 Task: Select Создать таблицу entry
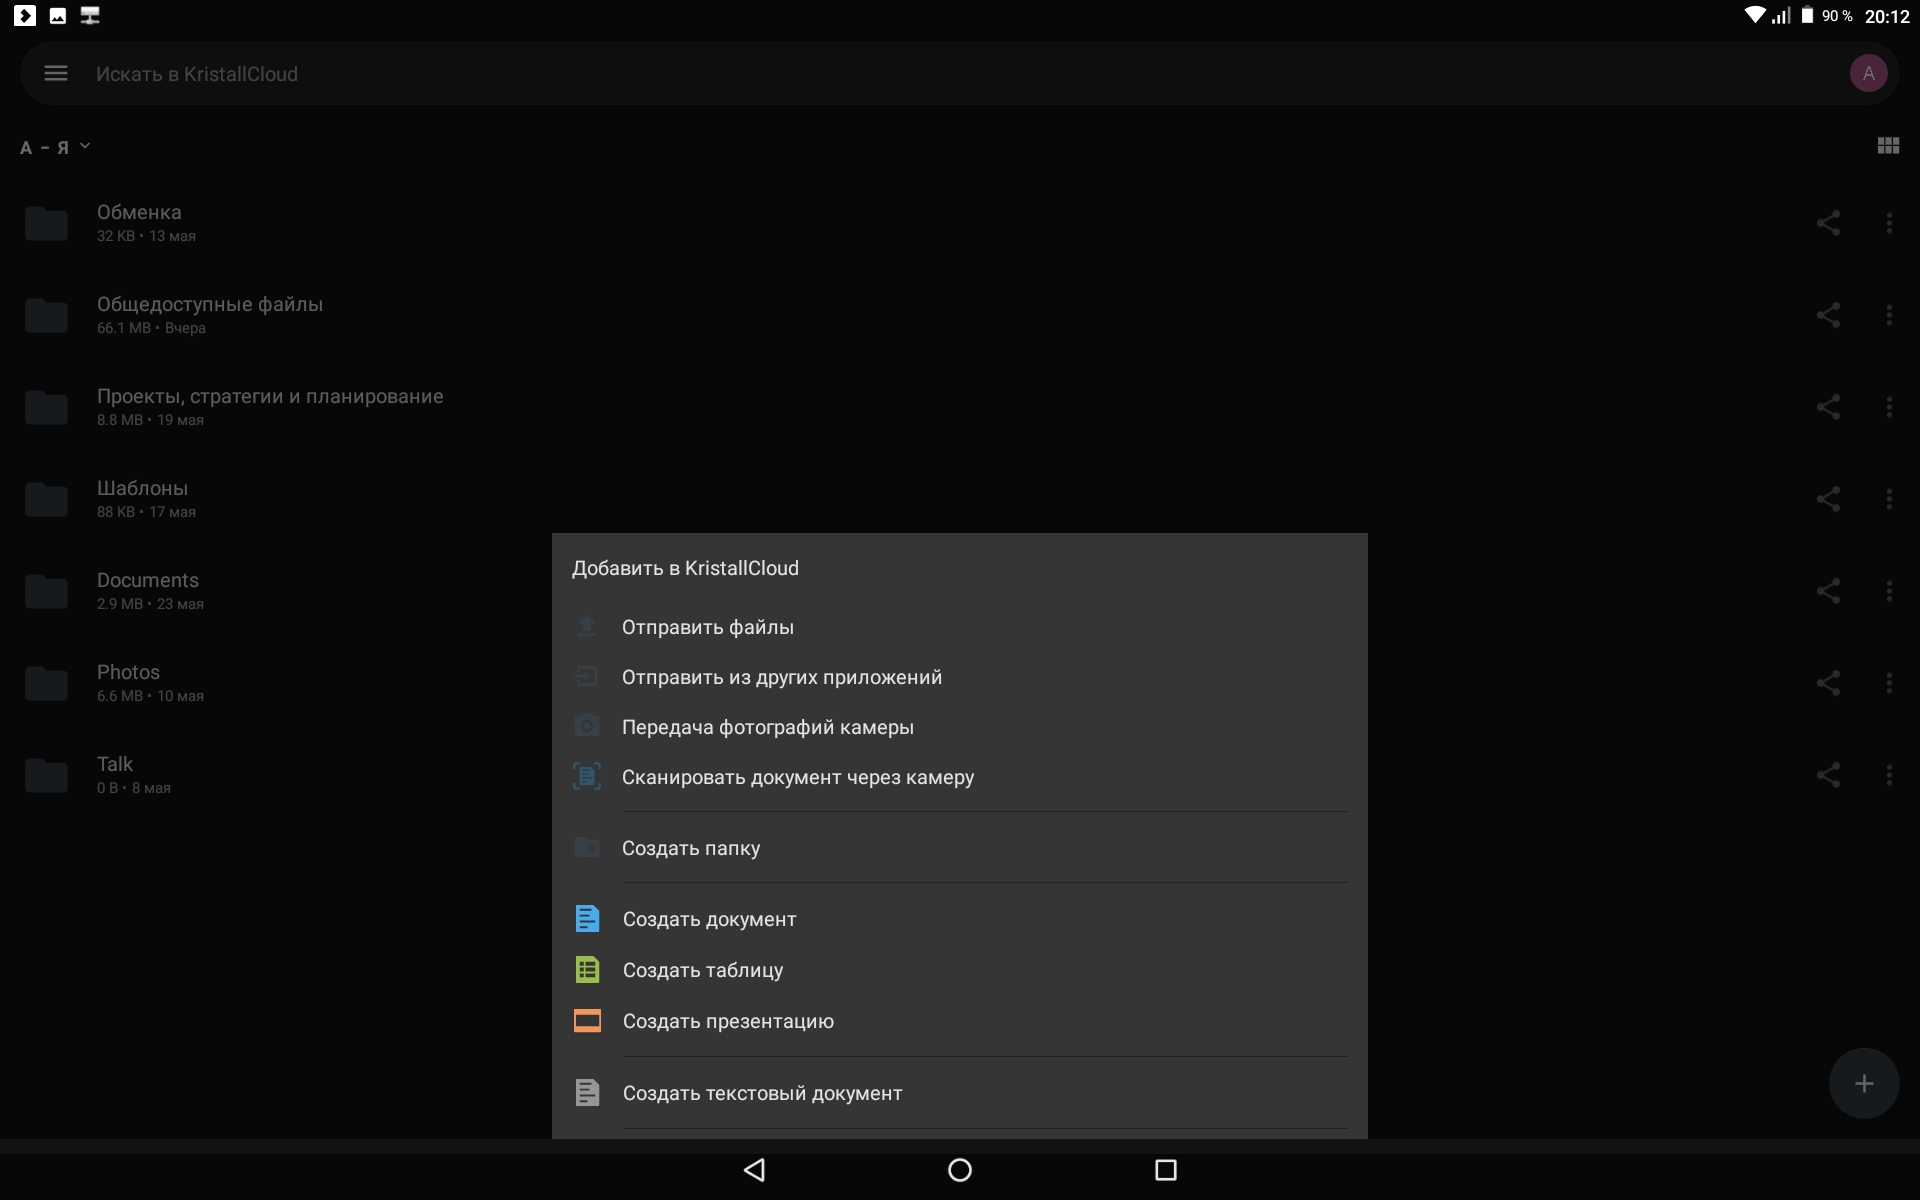click(x=702, y=970)
